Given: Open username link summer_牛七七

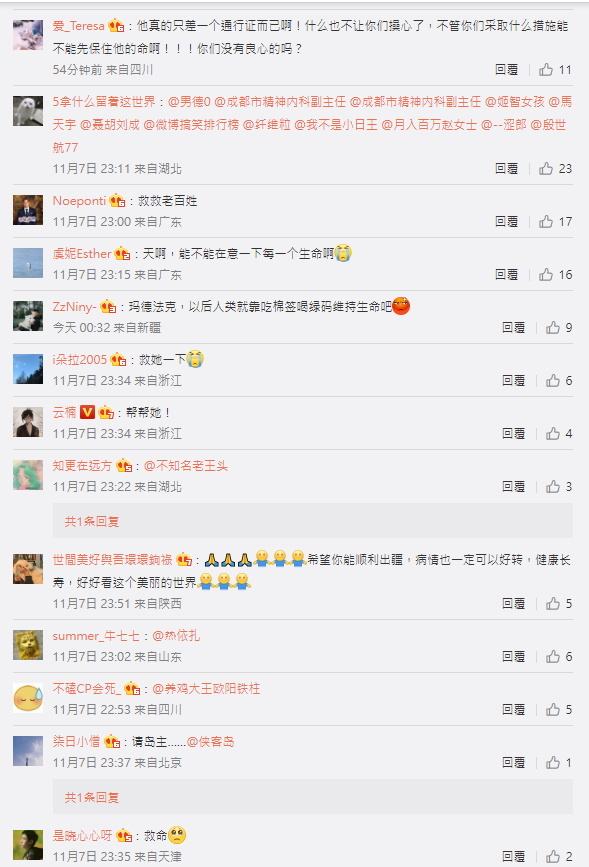Looking at the screenshot, I should [96, 636].
